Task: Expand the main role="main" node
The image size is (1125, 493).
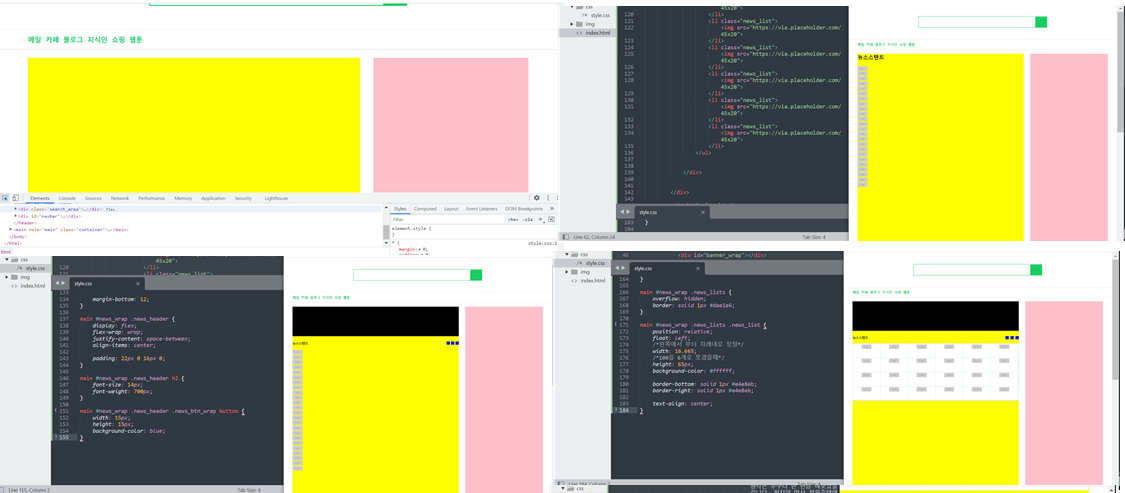Action: [11, 229]
